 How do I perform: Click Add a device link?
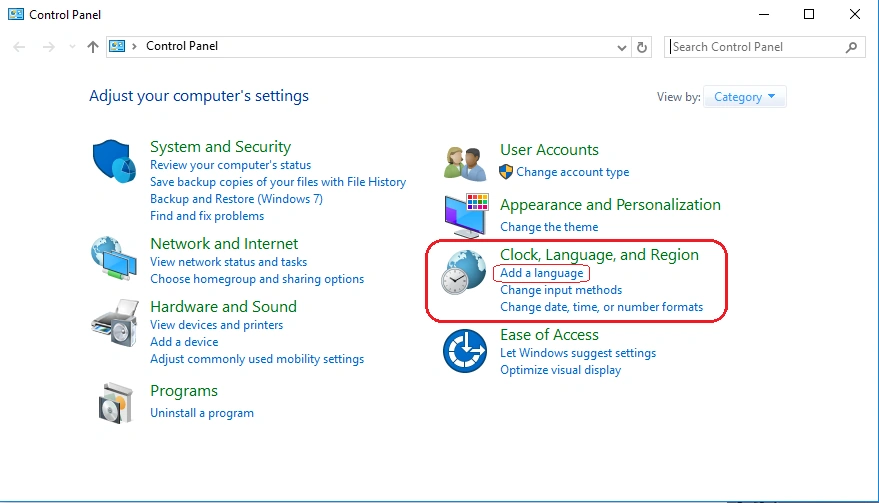point(184,342)
